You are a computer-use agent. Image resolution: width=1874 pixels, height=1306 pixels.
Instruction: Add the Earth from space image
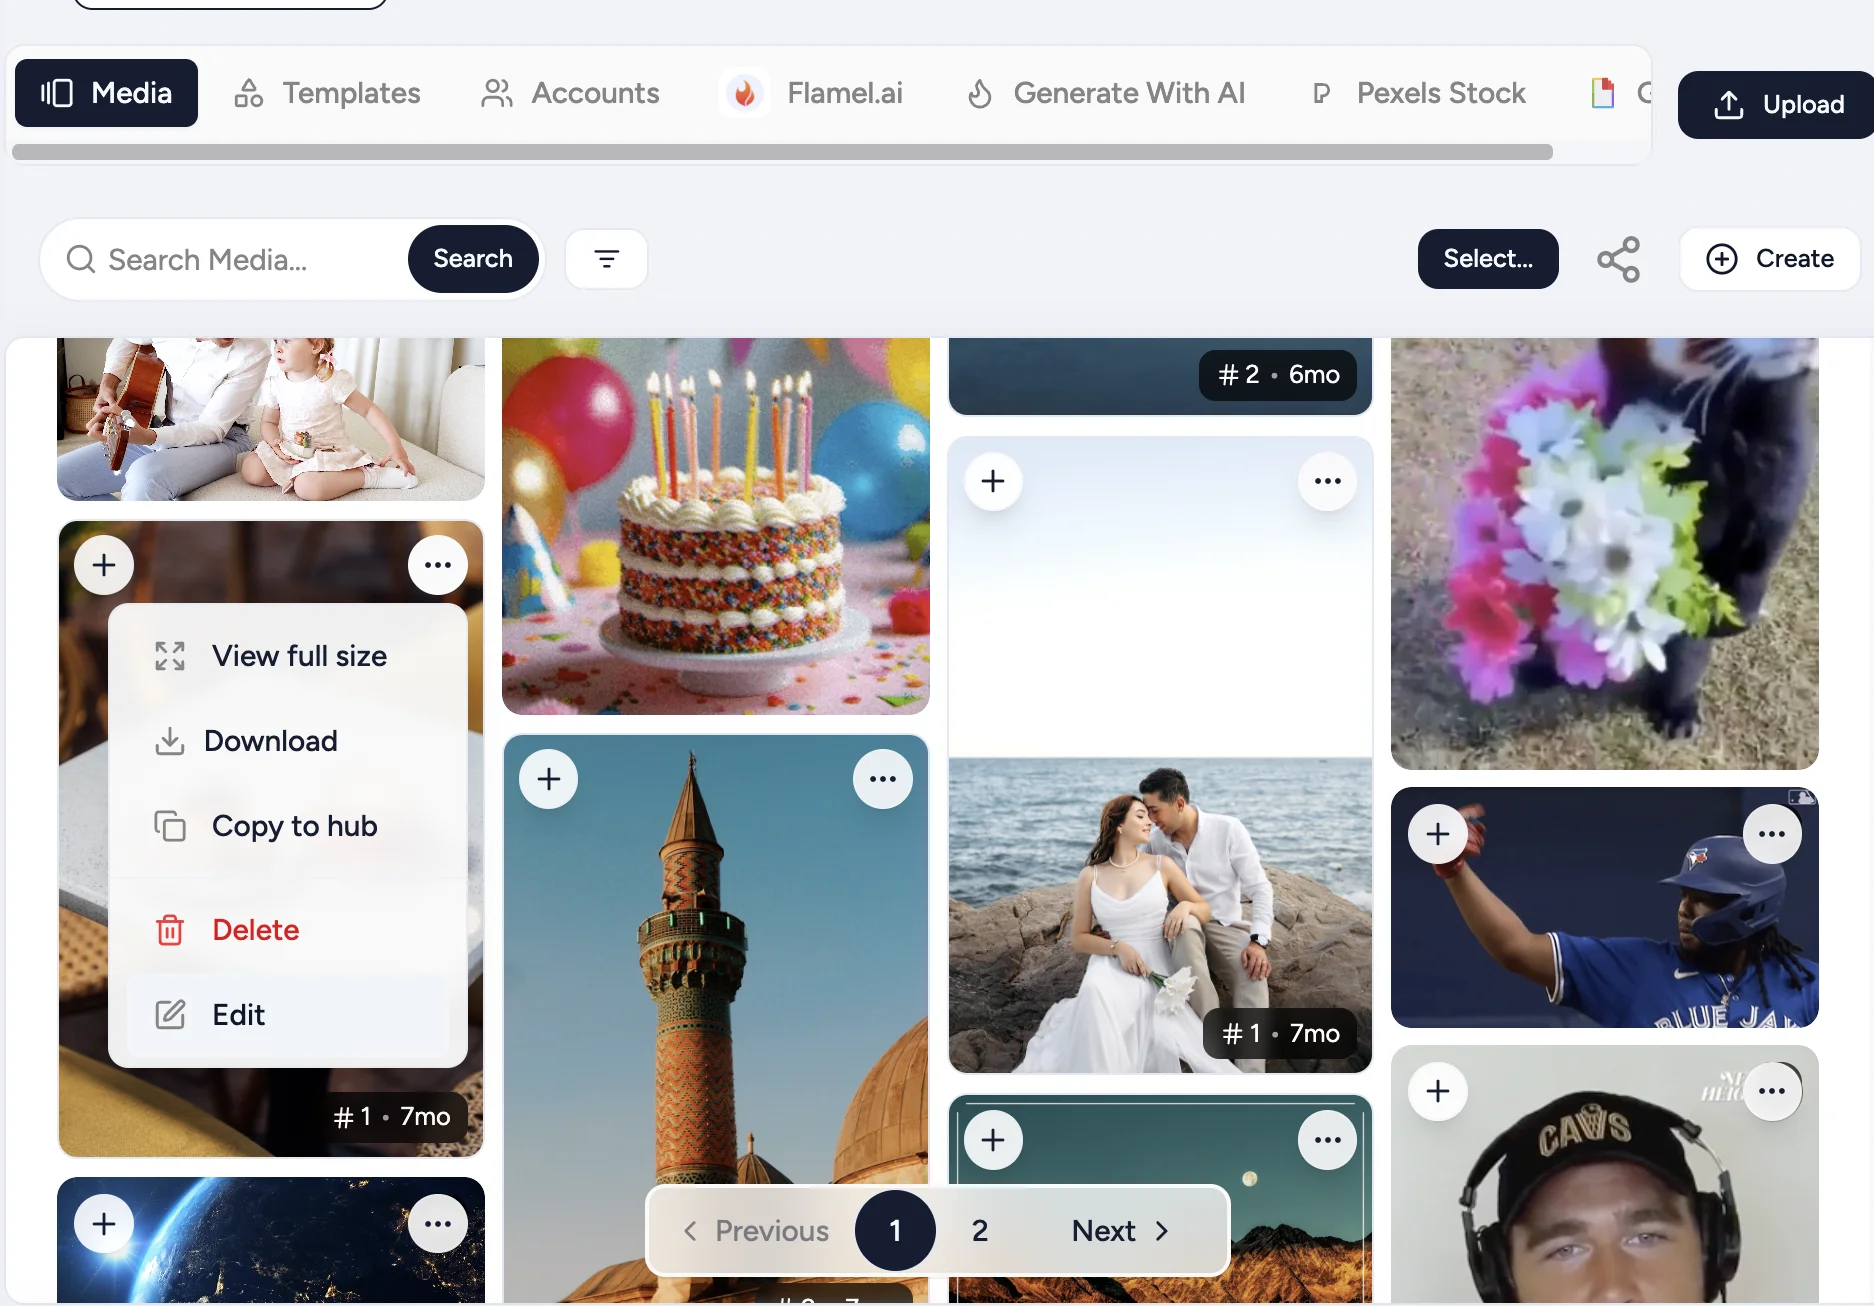click(104, 1224)
